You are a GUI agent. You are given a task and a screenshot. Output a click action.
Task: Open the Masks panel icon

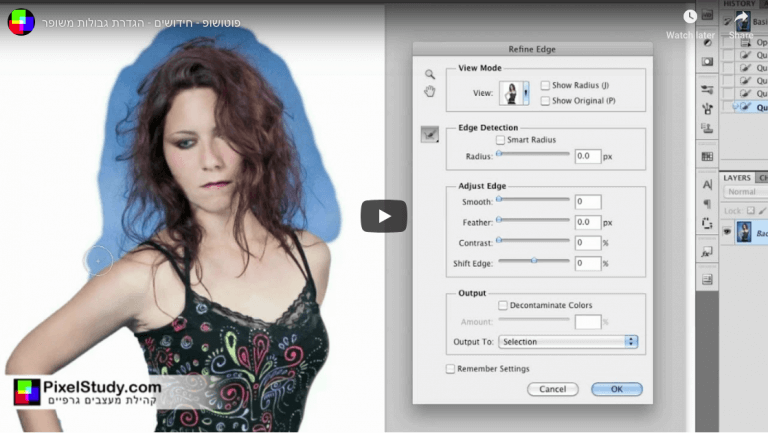tap(707, 61)
